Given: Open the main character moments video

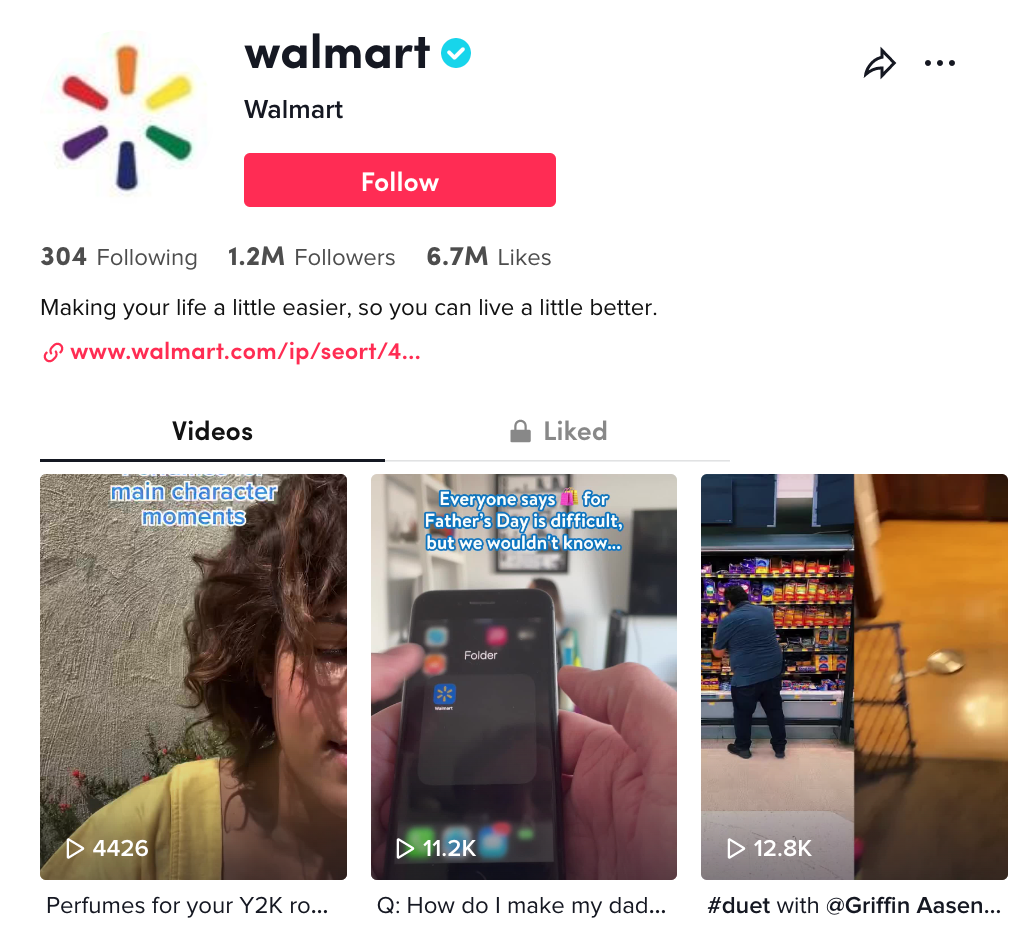Looking at the screenshot, I should click(x=193, y=676).
